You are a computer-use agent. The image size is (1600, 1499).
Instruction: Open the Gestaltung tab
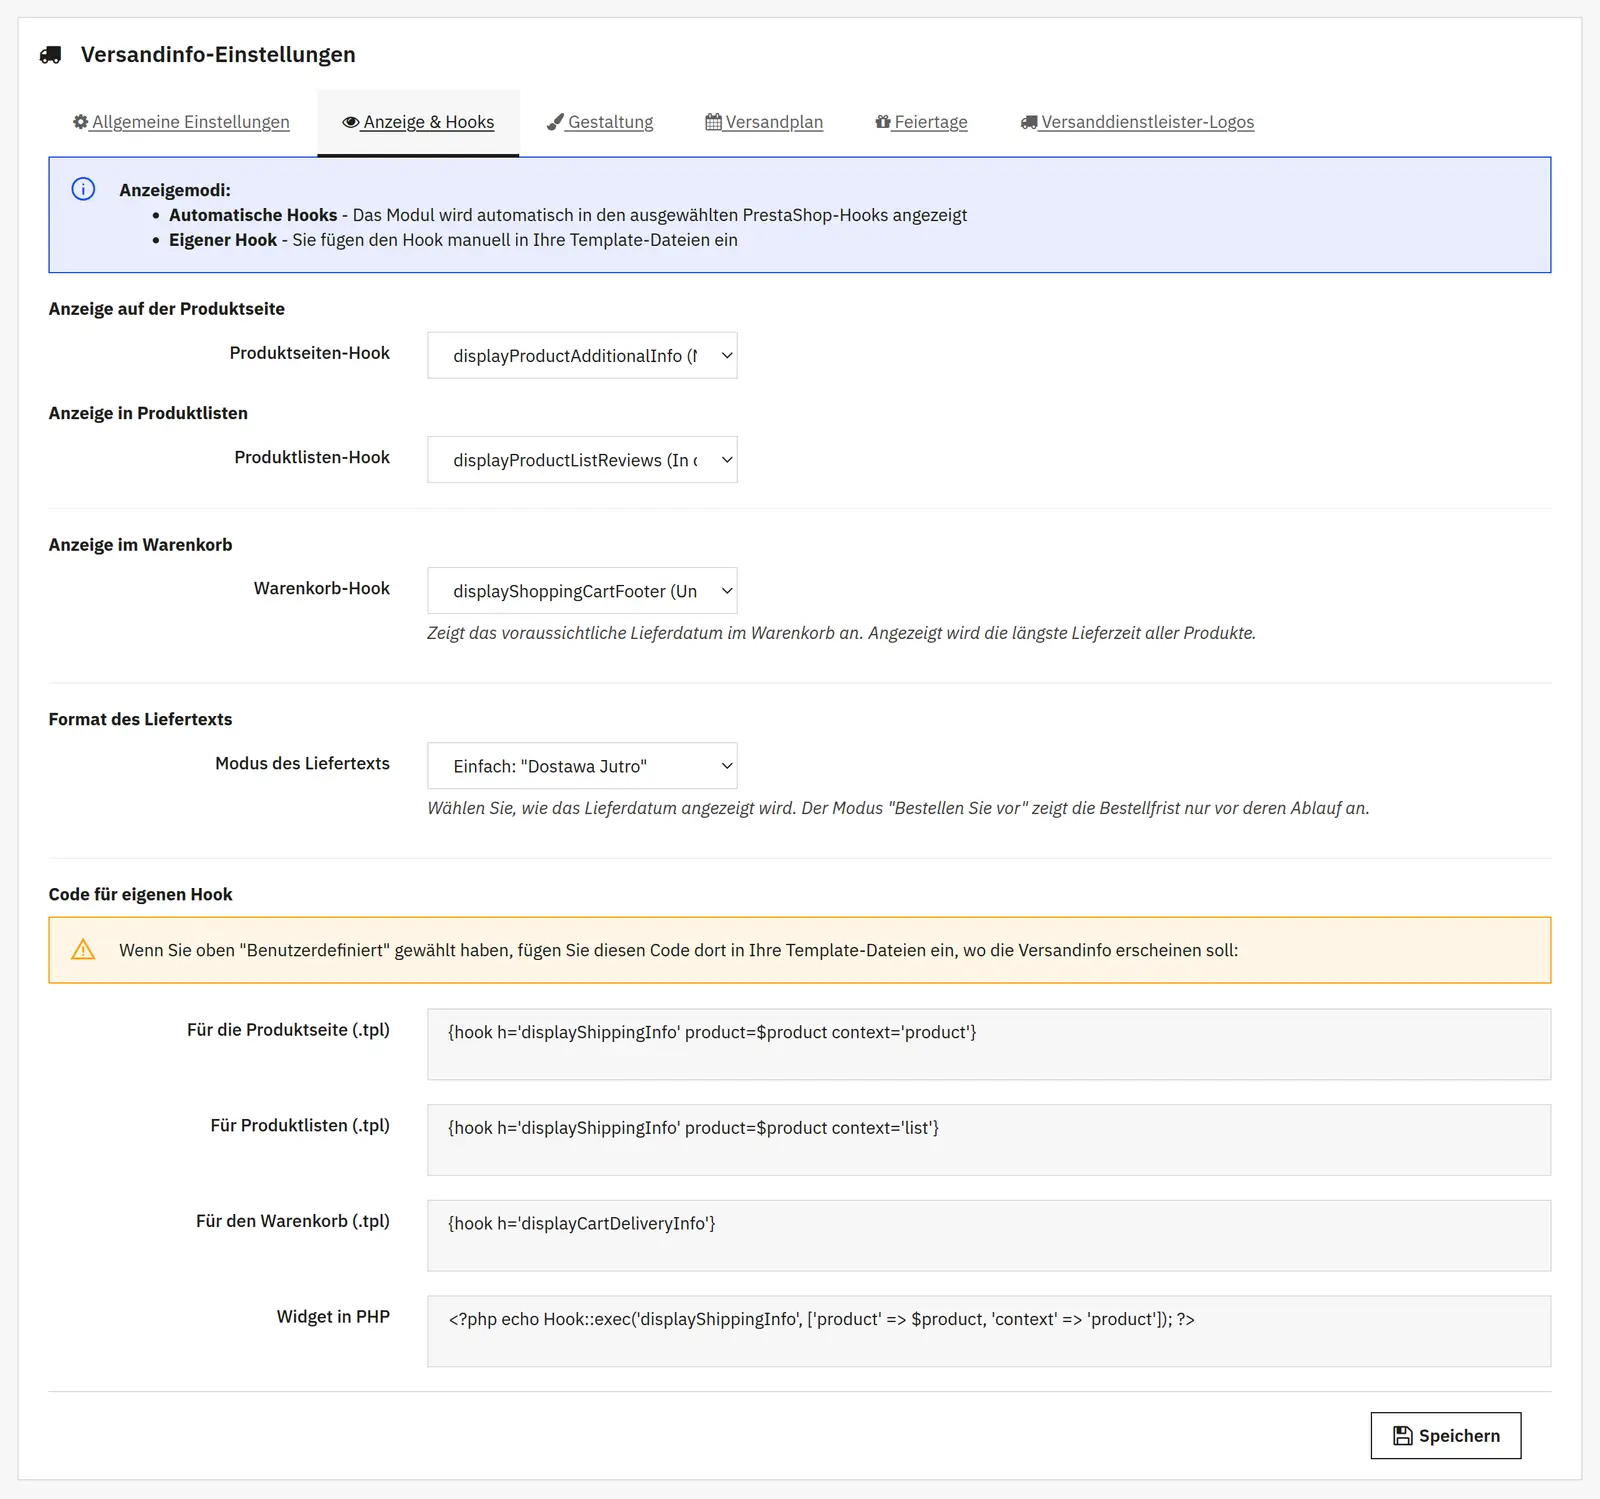[600, 122]
